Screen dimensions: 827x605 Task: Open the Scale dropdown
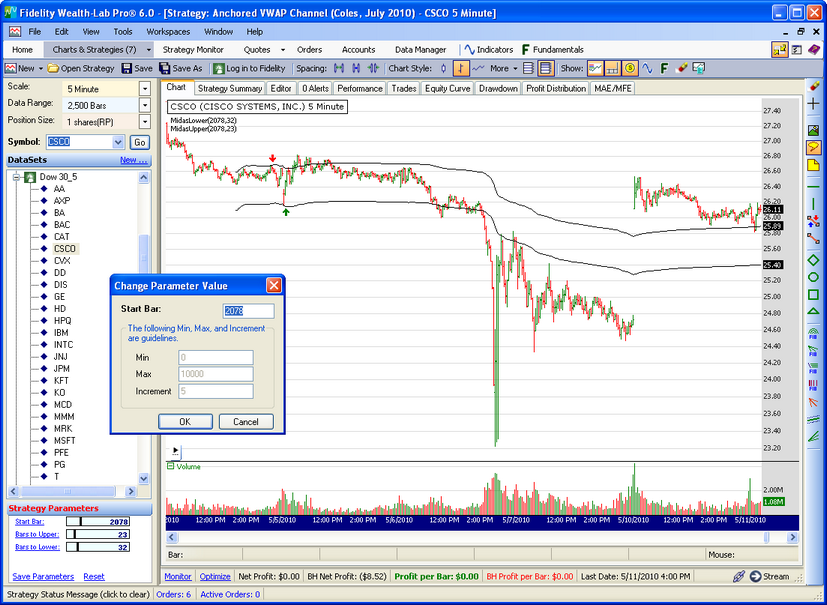tap(145, 88)
